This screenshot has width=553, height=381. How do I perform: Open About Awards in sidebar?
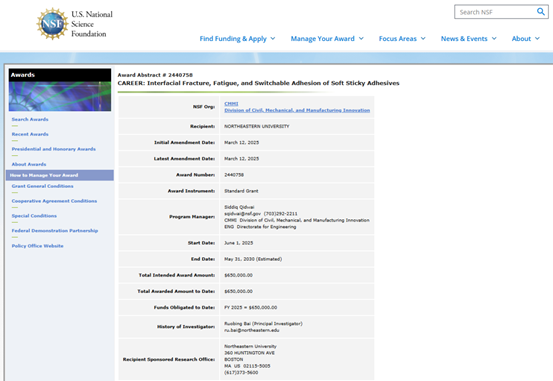tap(29, 164)
